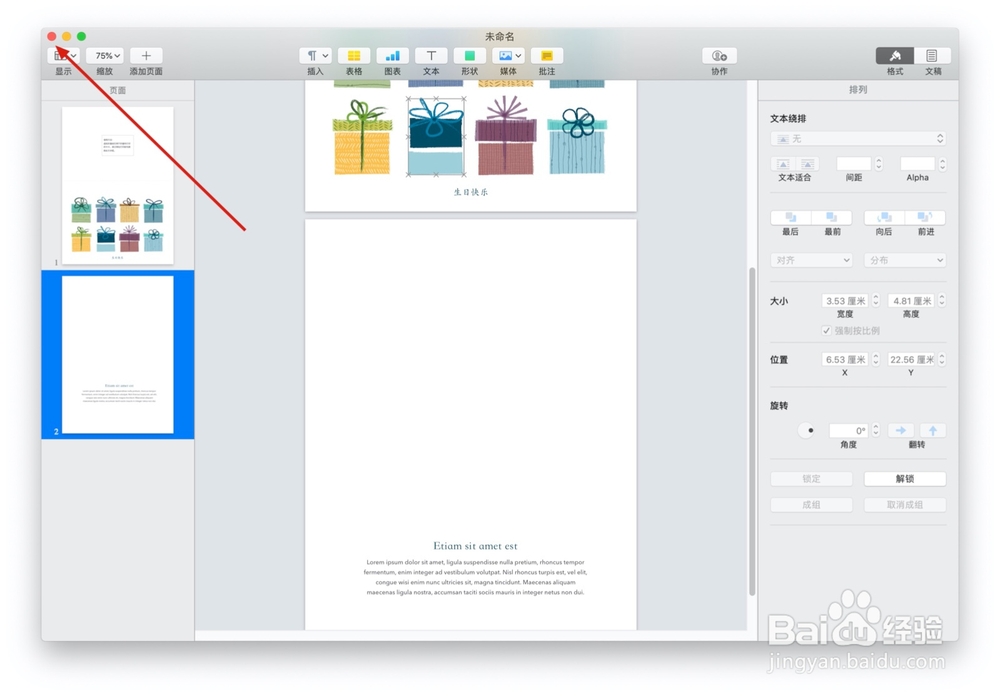Select the light blue flower-bow gift box
This screenshot has height=696, width=1000.
[x=578, y=140]
